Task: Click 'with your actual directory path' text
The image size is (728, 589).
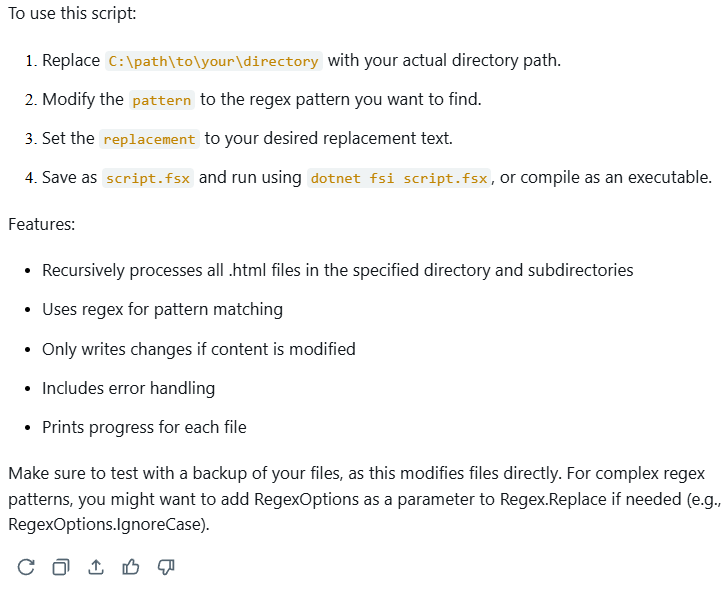Action: pyautogui.click(x=444, y=60)
